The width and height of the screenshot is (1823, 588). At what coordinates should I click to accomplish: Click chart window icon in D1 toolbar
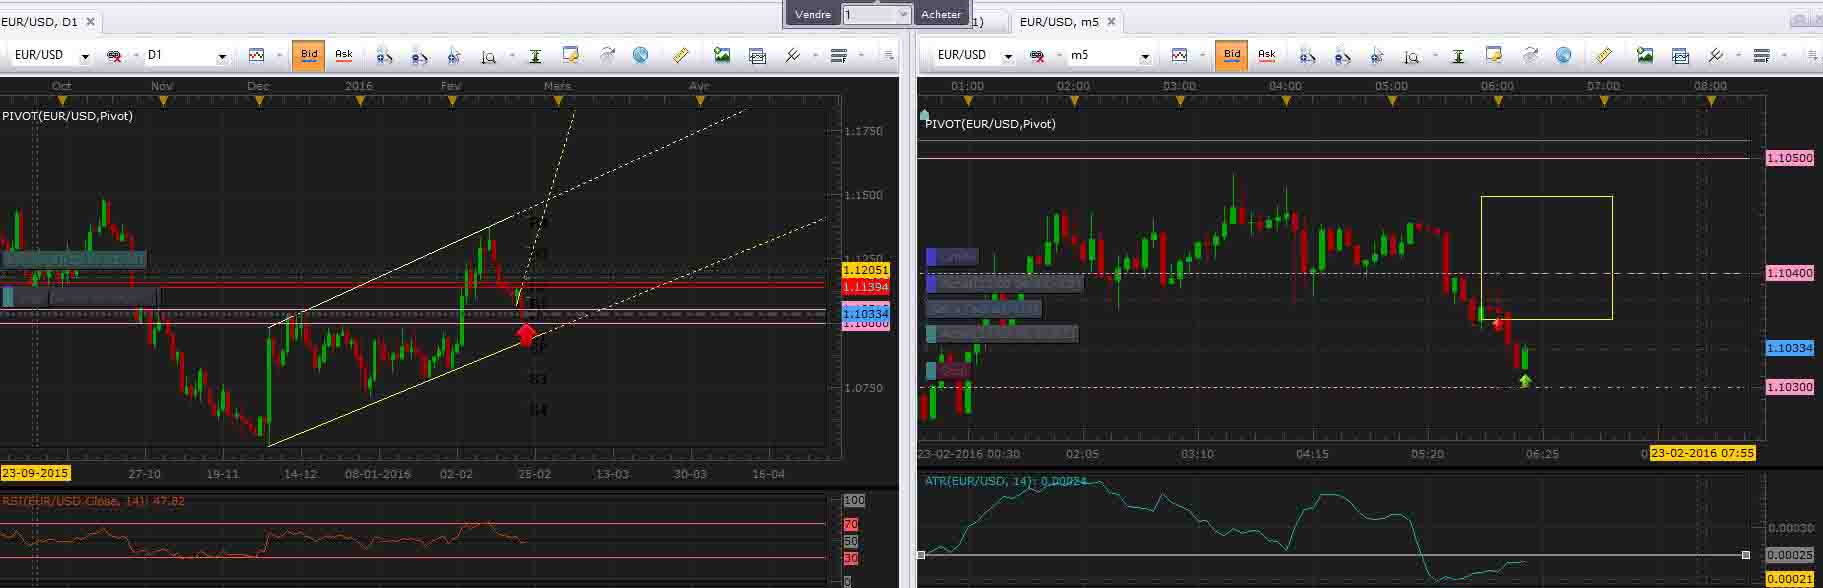tap(757, 56)
